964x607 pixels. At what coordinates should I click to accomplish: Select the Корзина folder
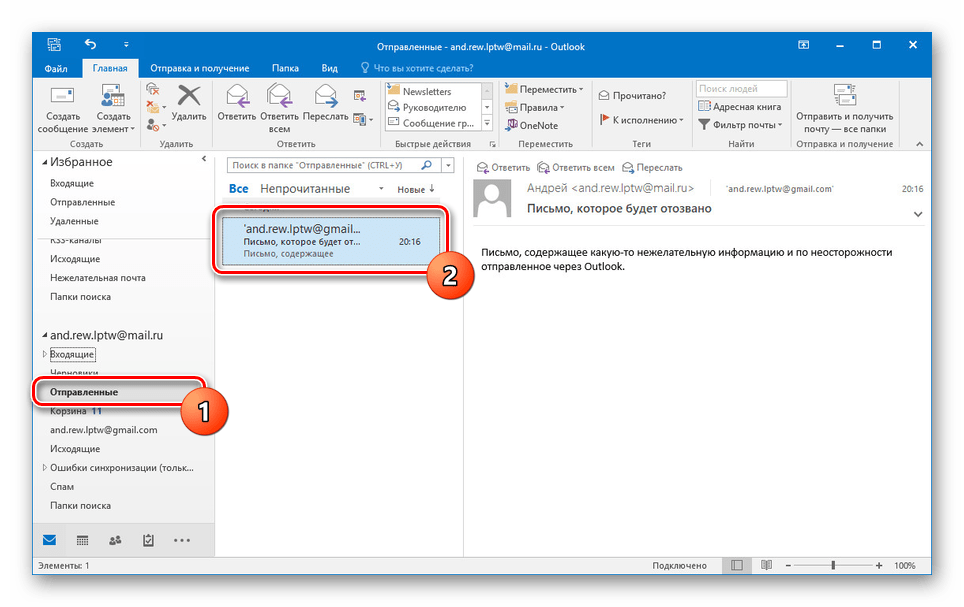tap(68, 411)
